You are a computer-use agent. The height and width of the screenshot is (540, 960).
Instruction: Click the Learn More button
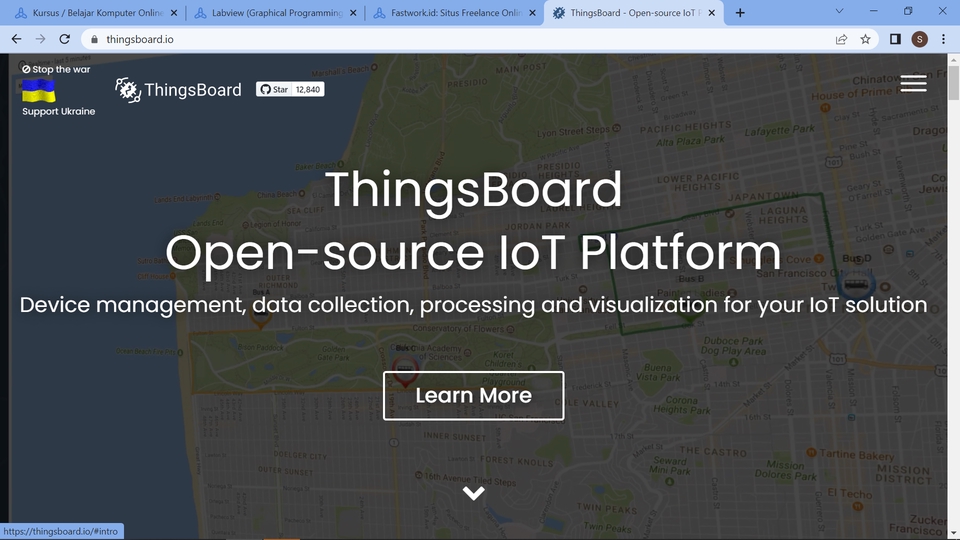point(473,396)
